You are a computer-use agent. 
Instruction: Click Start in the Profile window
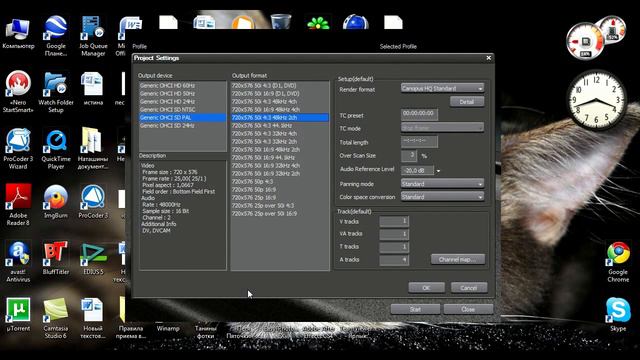point(415,309)
